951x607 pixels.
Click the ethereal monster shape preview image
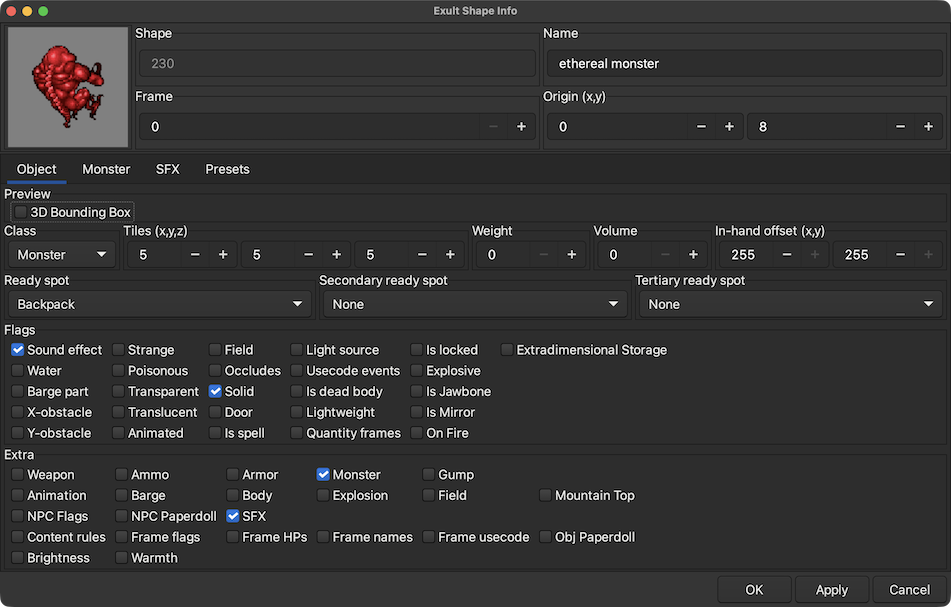[x=68, y=87]
